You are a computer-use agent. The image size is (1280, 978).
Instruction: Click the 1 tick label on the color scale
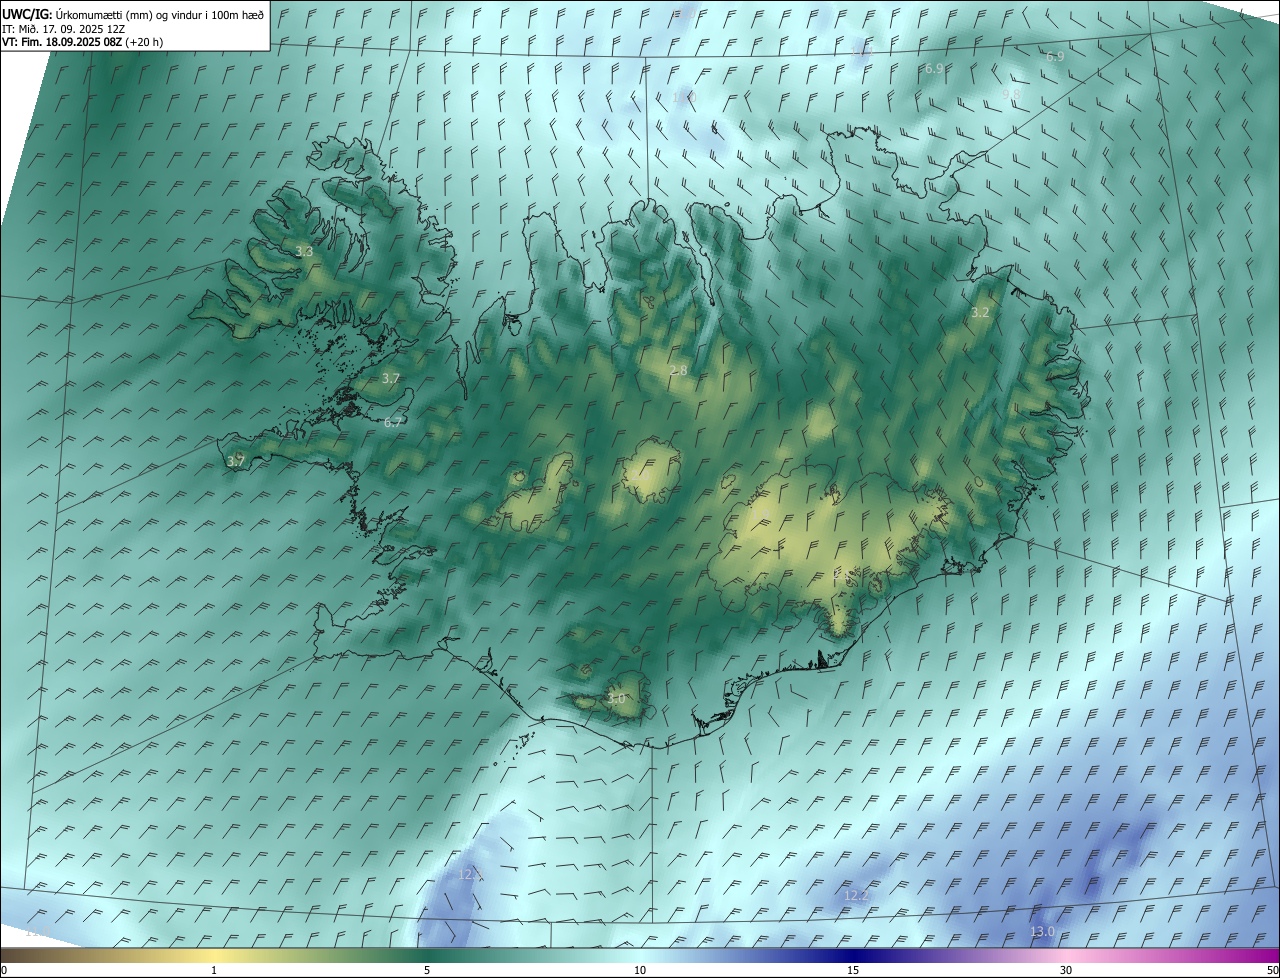pyautogui.click(x=214, y=970)
